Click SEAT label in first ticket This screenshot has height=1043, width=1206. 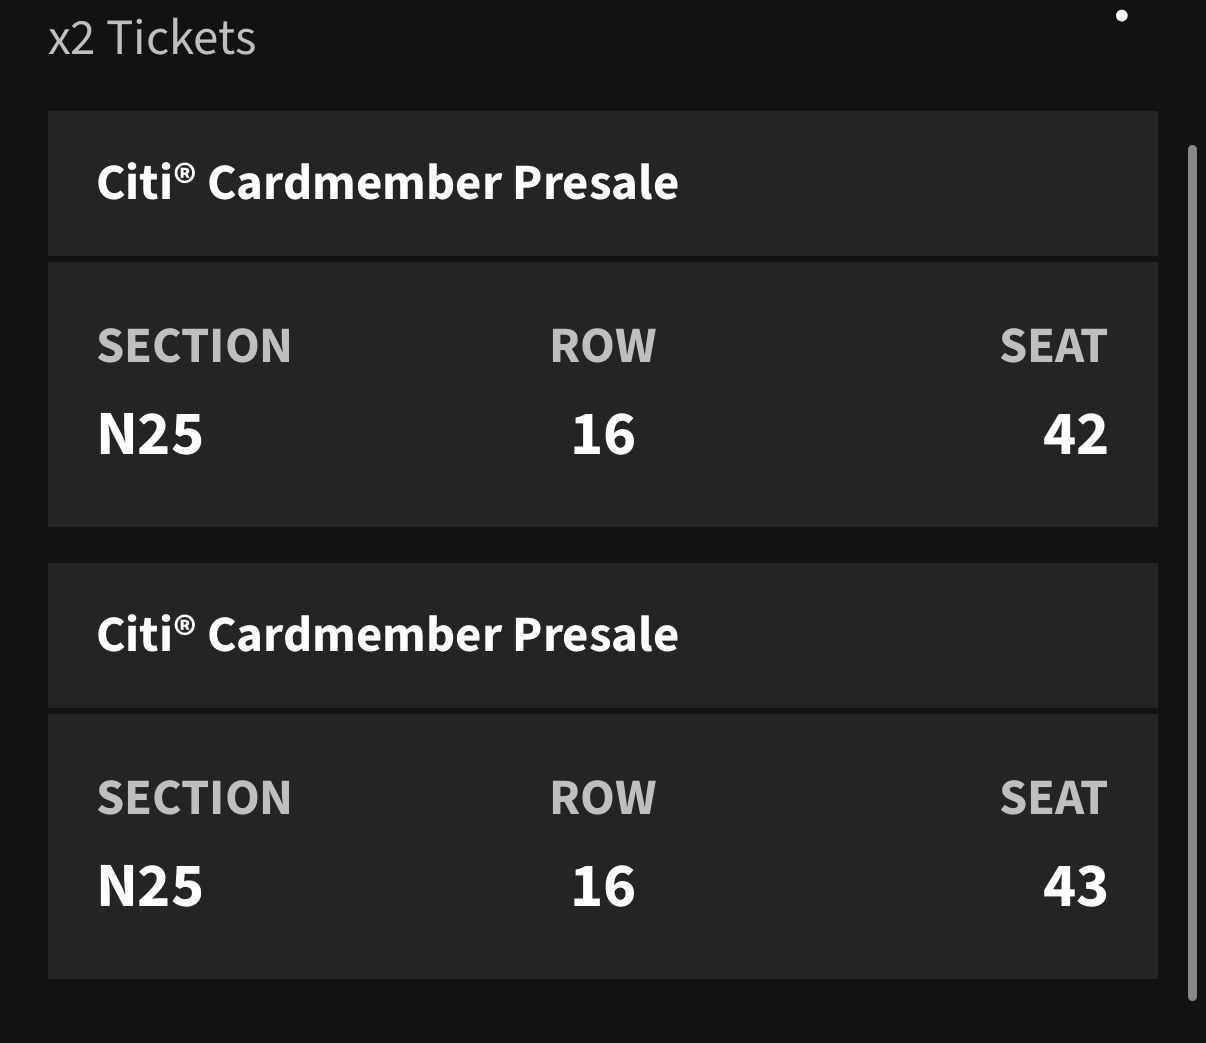pos(1054,346)
